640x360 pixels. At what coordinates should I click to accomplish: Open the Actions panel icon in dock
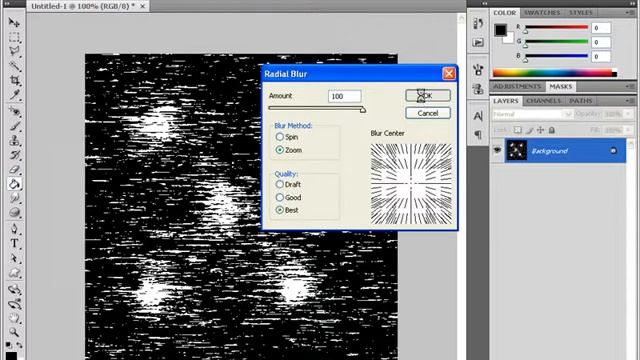(x=478, y=42)
